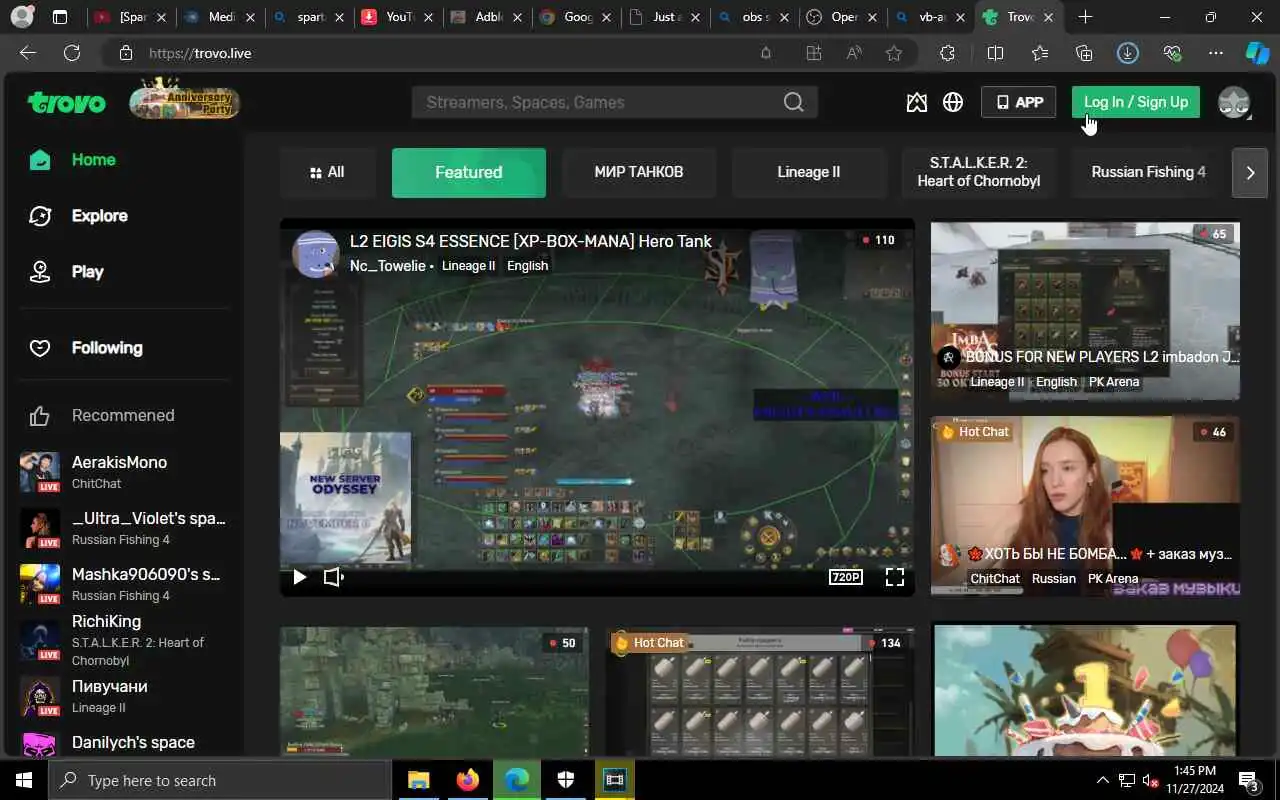
Task: Open tab actions menu icon
Action: (x=60, y=17)
